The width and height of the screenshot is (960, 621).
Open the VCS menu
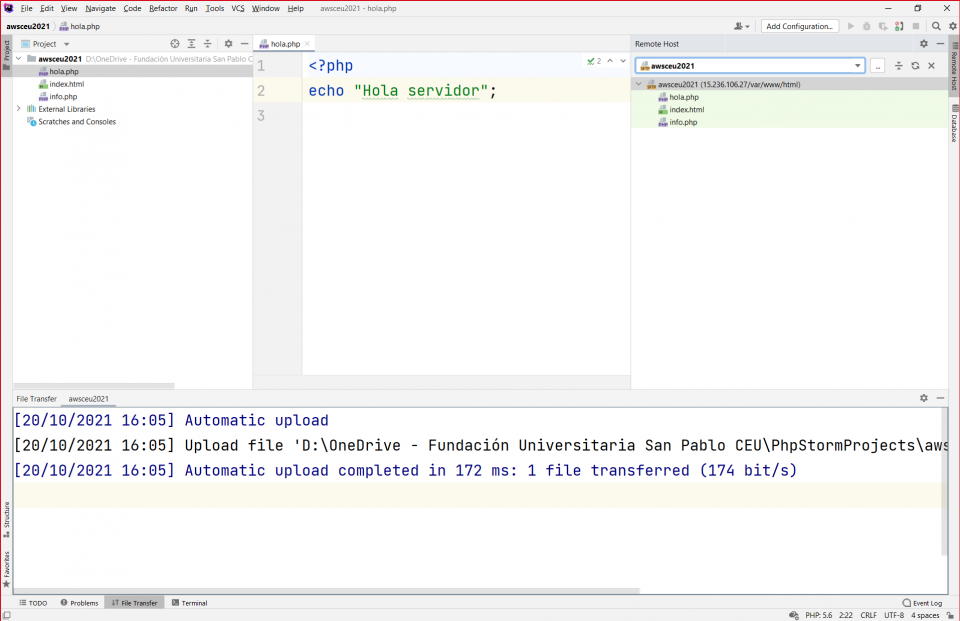pos(238,9)
